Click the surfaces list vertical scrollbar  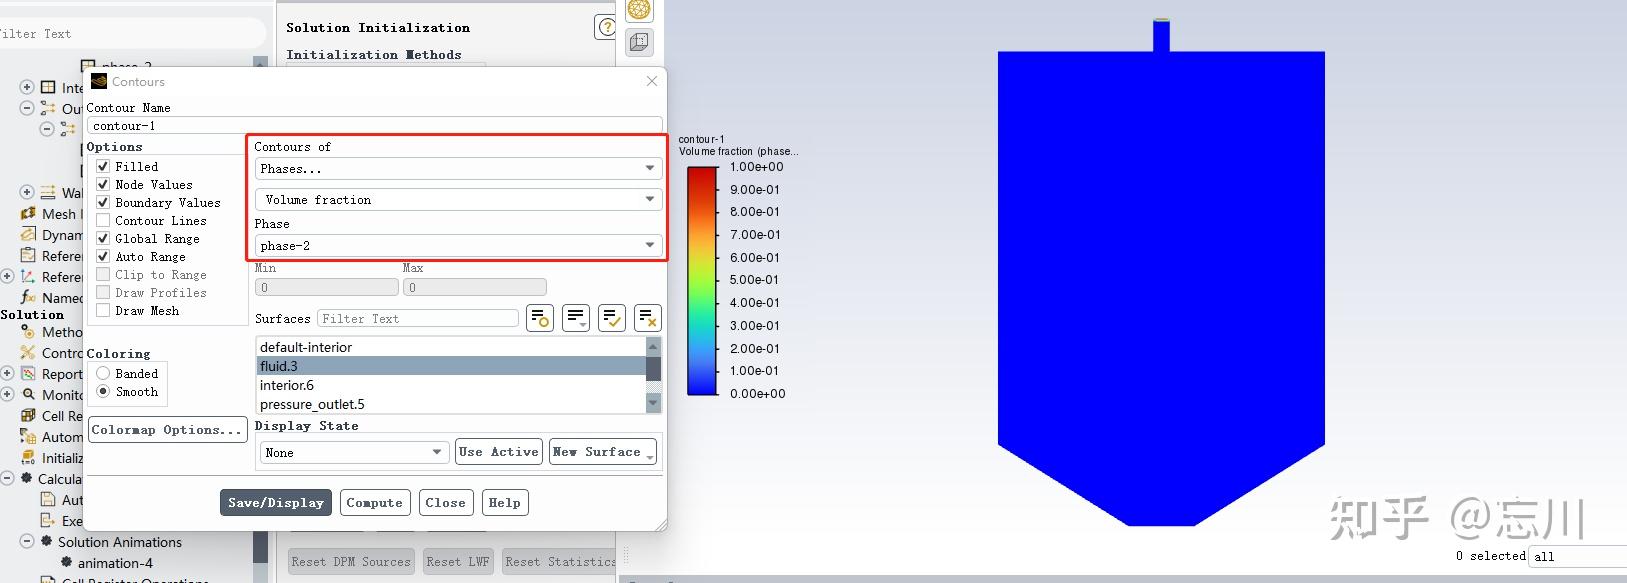653,375
